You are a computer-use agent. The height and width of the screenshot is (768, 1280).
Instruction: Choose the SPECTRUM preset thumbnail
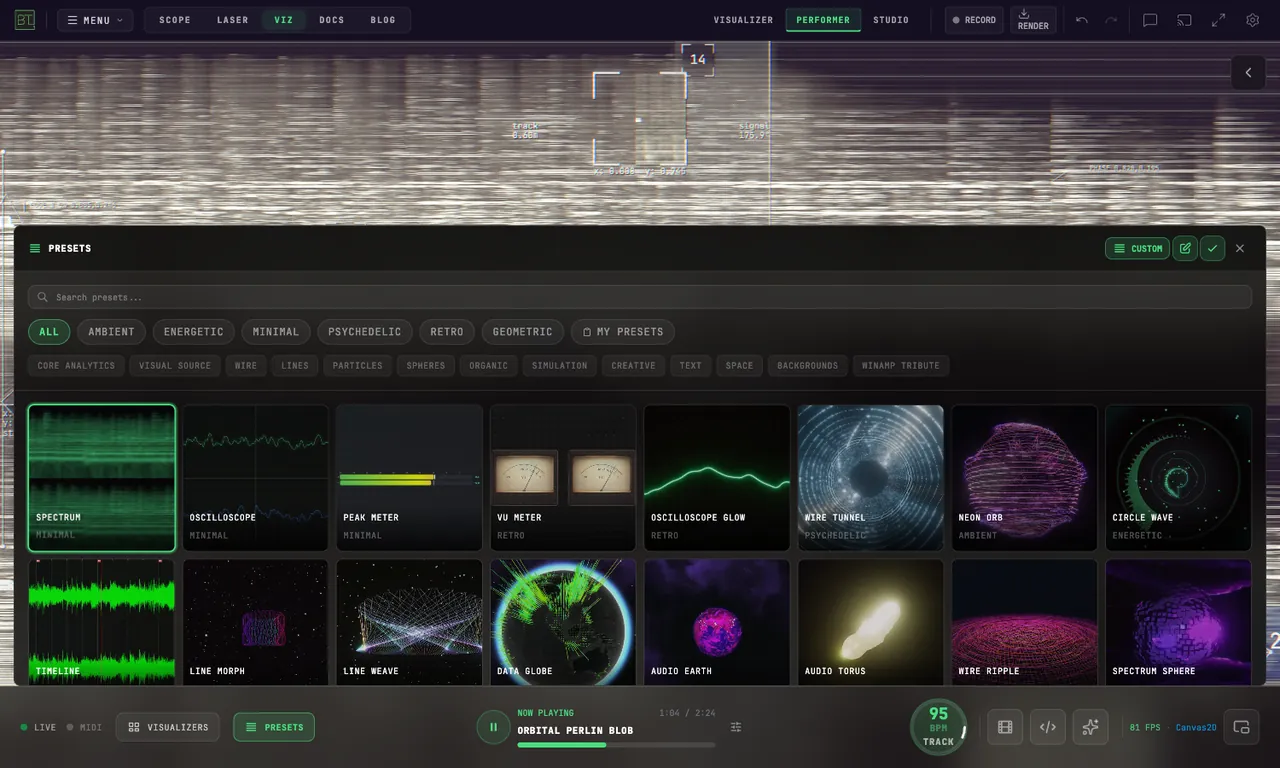tap(102, 478)
